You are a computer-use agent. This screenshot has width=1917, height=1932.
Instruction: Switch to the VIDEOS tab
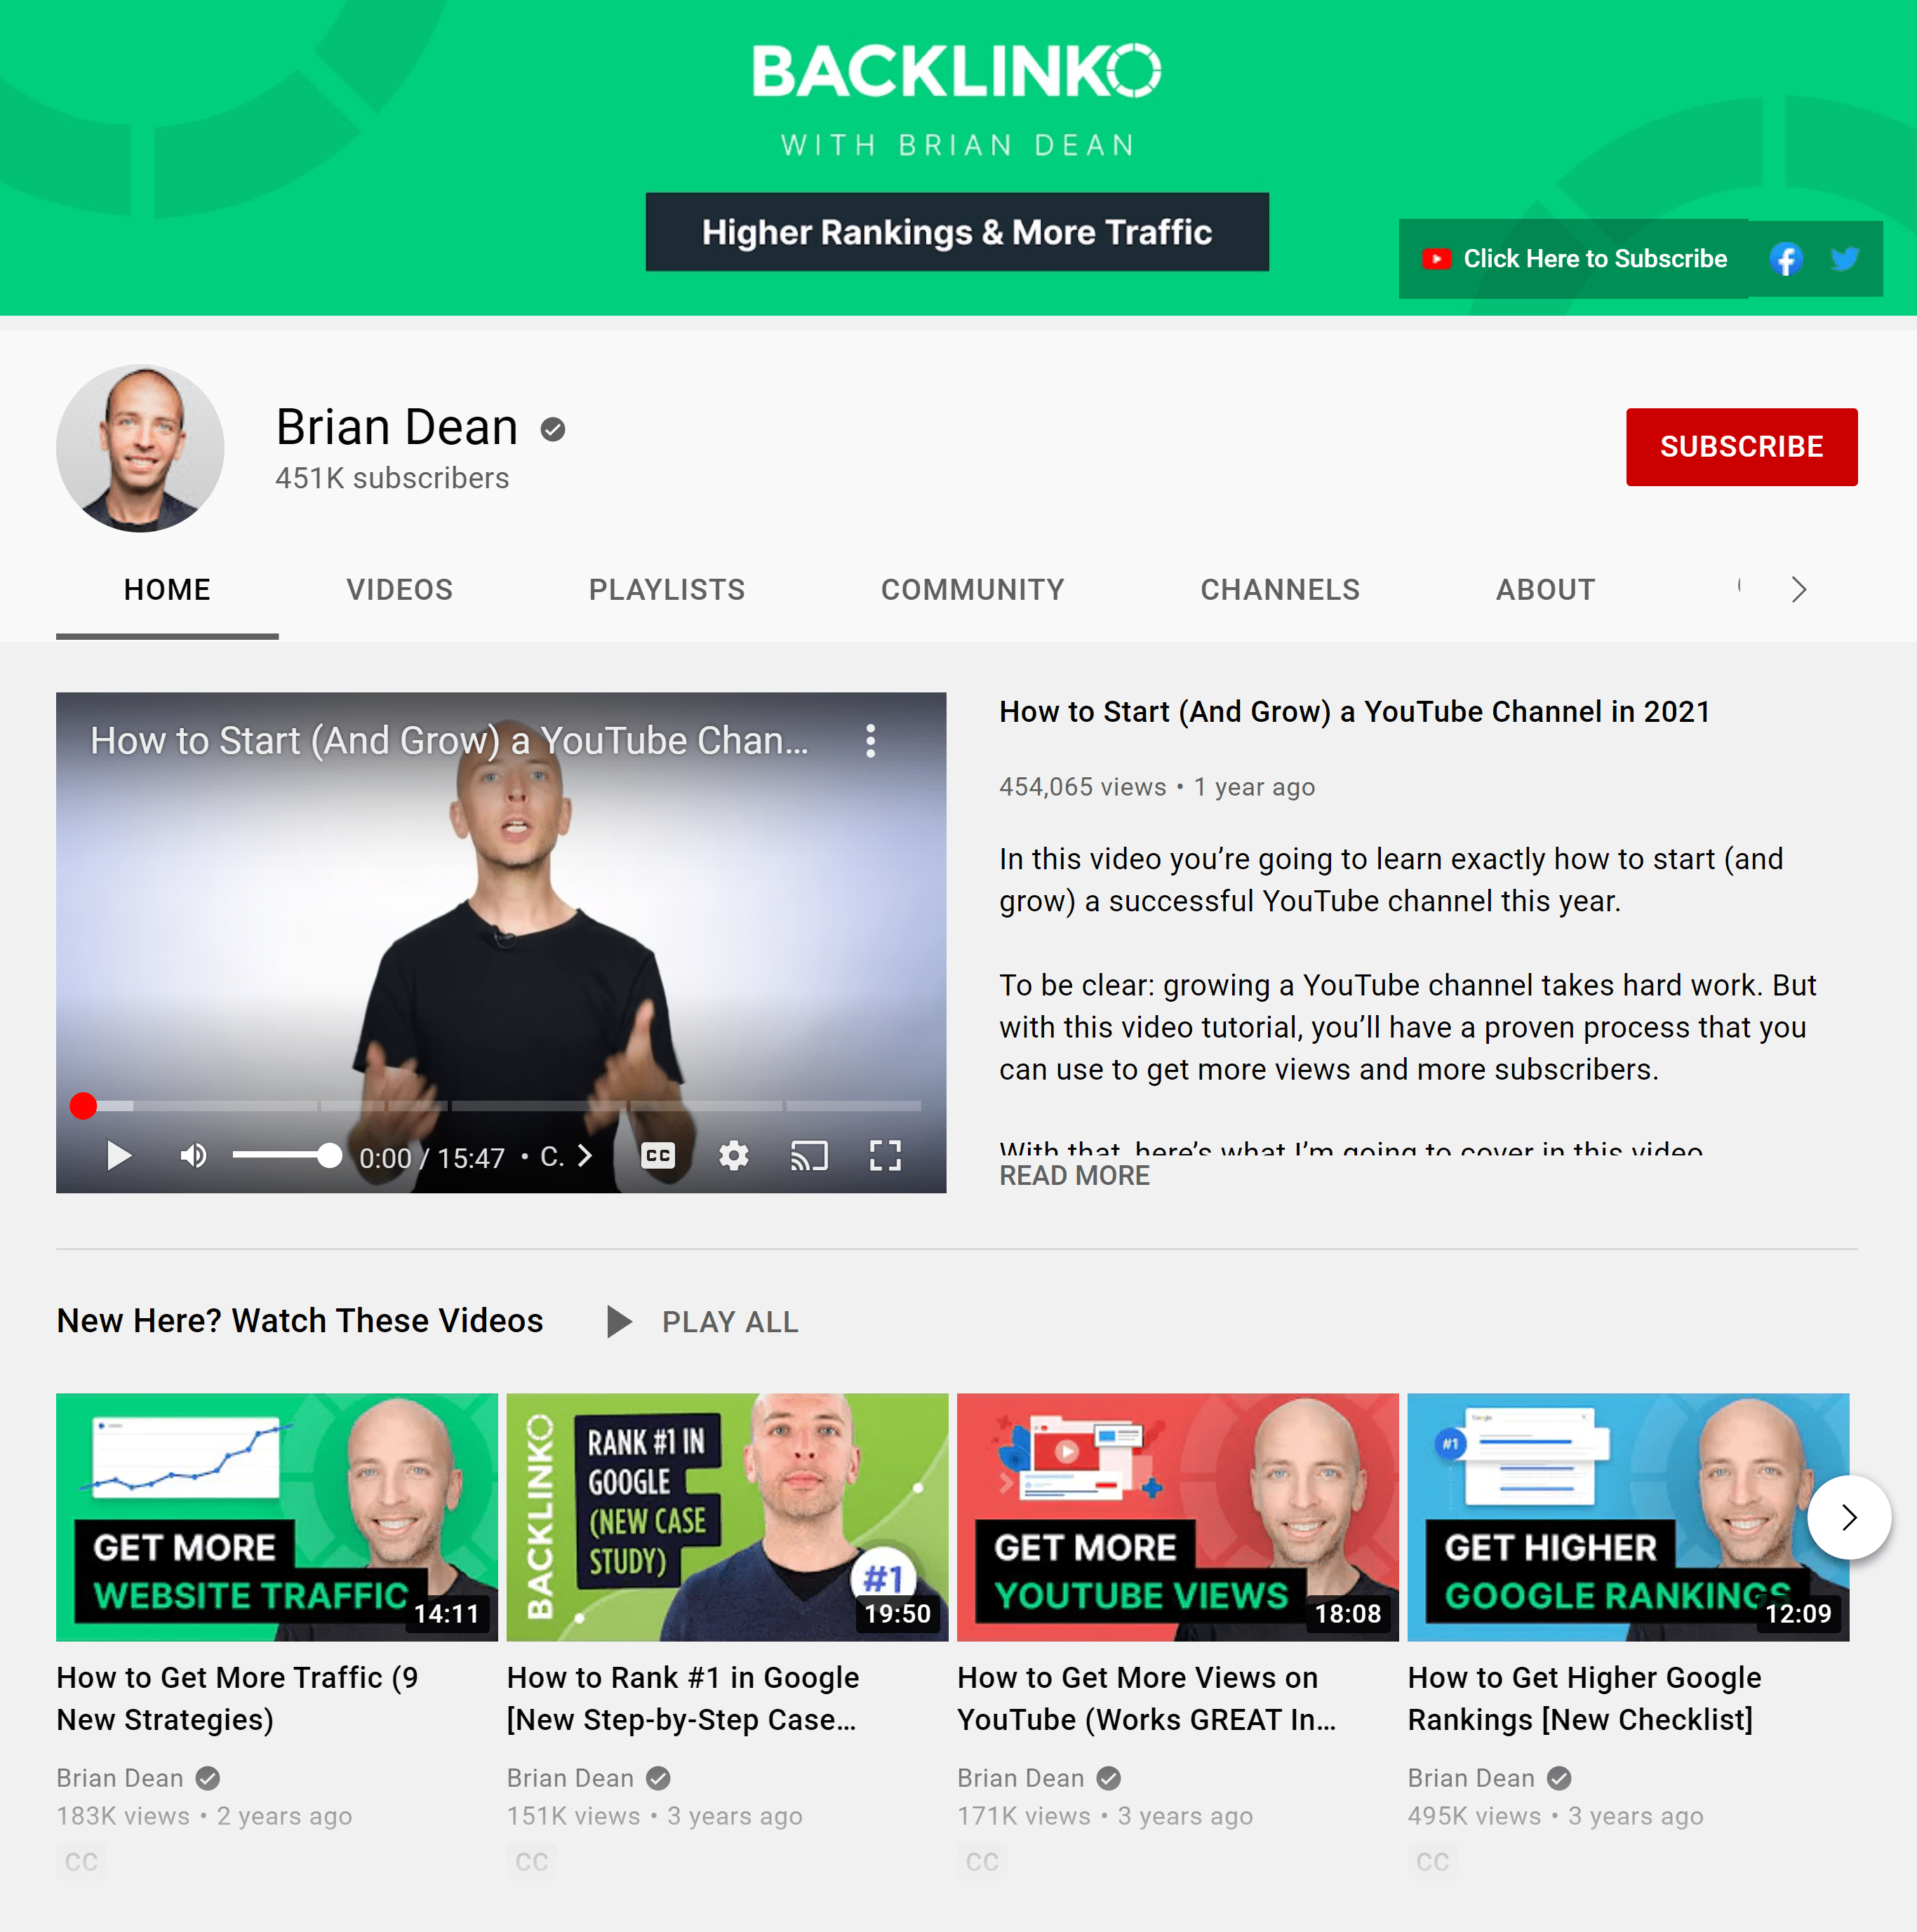(x=399, y=589)
